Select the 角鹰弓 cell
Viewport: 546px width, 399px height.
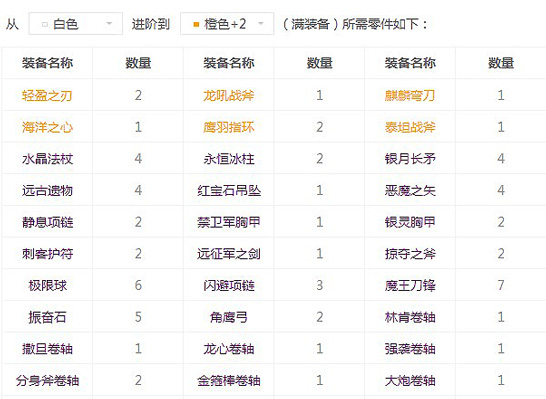(x=229, y=317)
